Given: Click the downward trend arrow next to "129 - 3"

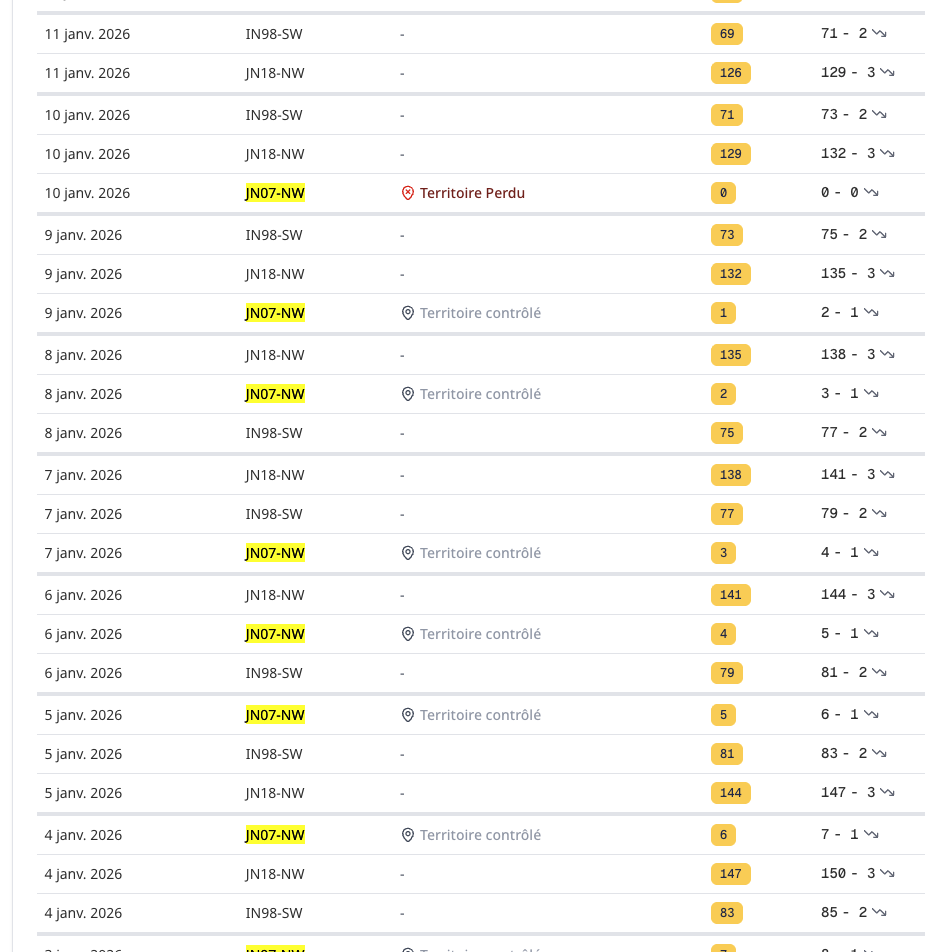Looking at the screenshot, I should (887, 73).
